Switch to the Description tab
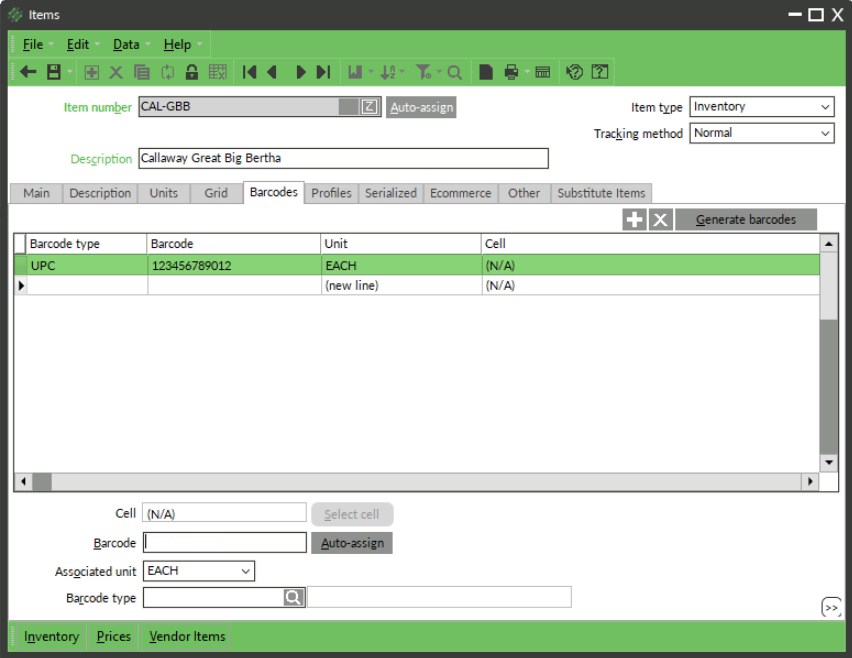Screen dimensions: 852x658 [100, 193]
